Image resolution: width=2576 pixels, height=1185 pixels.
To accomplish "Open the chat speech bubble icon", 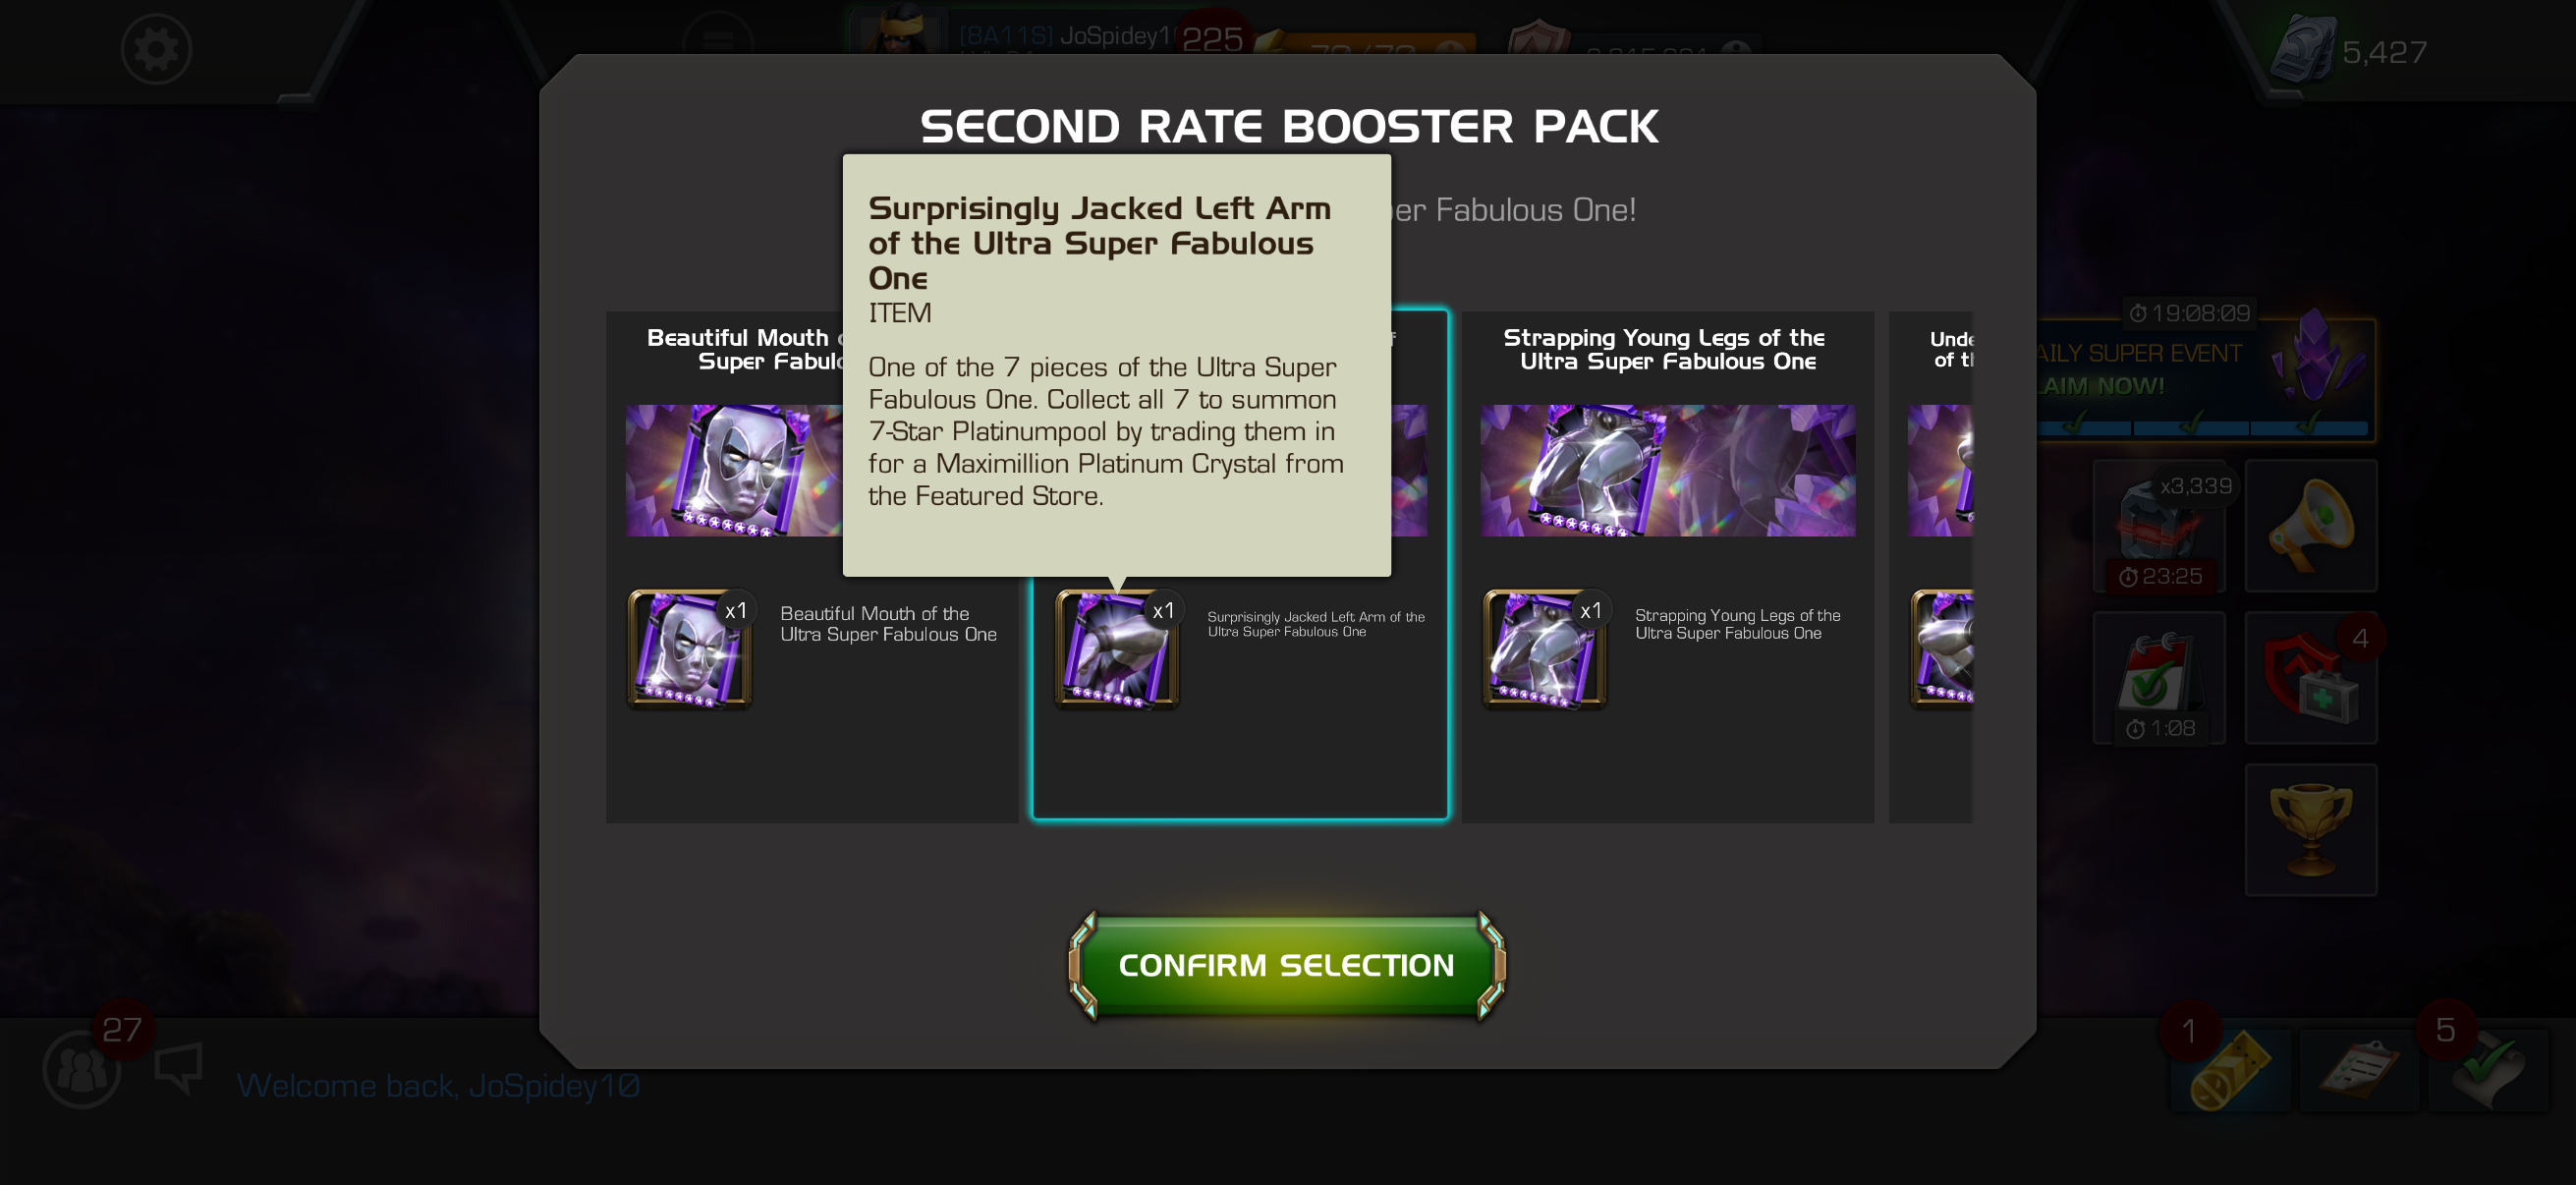I will [x=179, y=1066].
